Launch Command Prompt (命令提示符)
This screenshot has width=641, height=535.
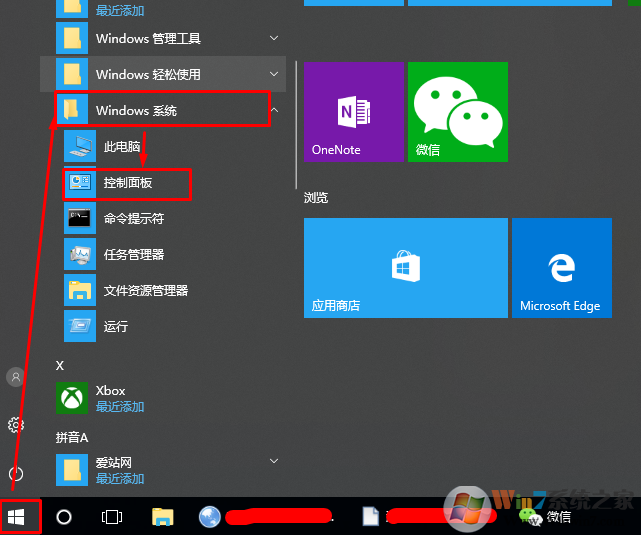tap(133, 218)
